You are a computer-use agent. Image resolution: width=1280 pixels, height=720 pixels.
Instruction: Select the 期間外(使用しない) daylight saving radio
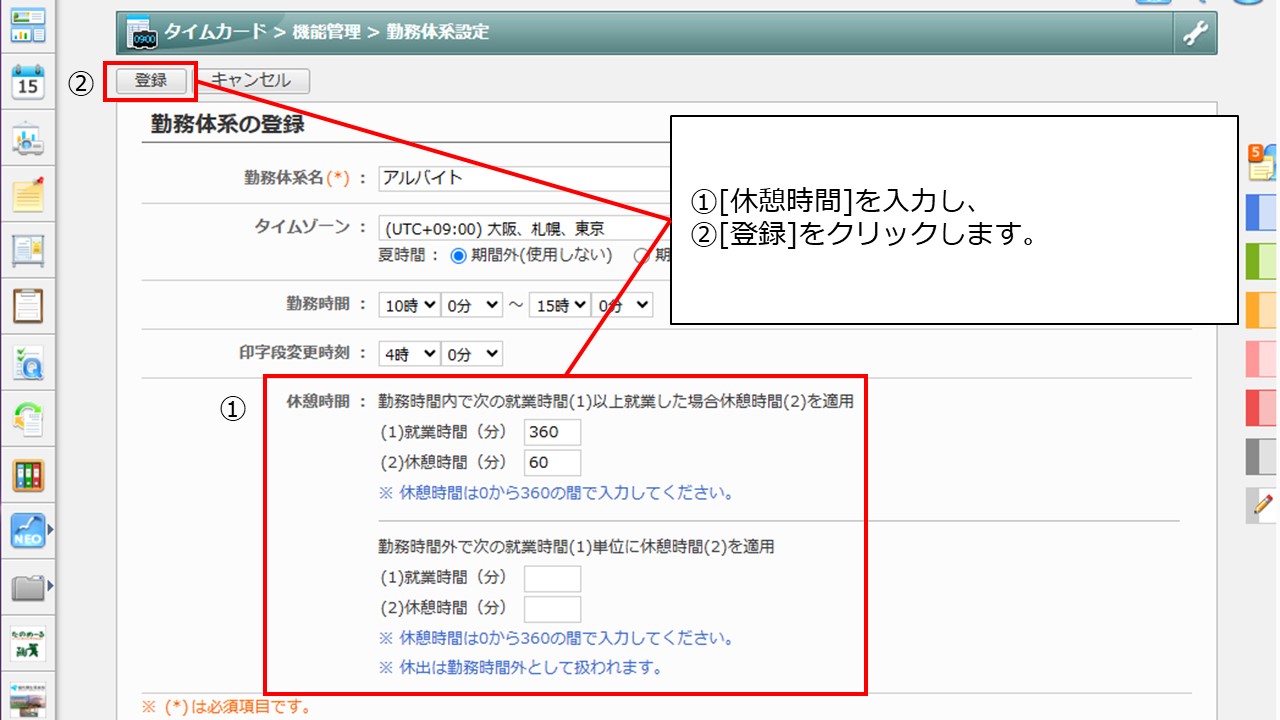point(459,255)
